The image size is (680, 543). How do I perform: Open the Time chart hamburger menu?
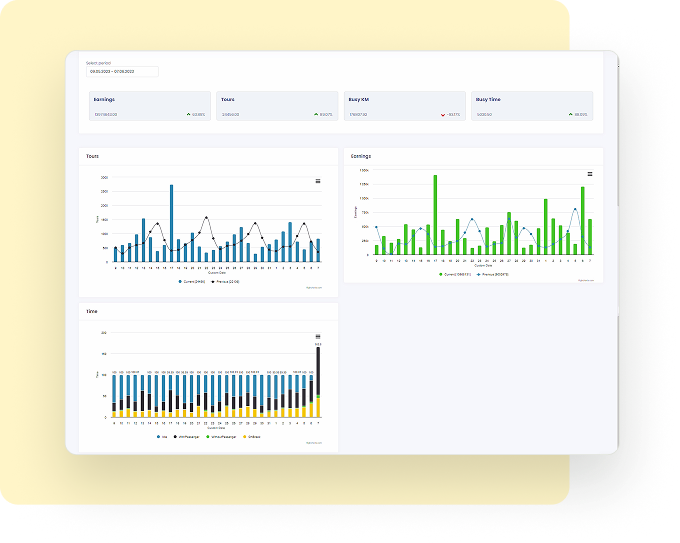point(318,337)
